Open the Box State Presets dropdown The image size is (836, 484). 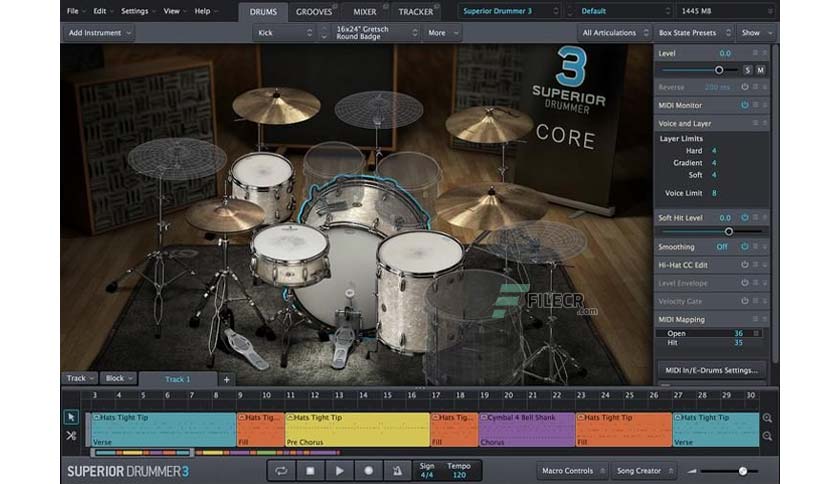click(694, 33)
